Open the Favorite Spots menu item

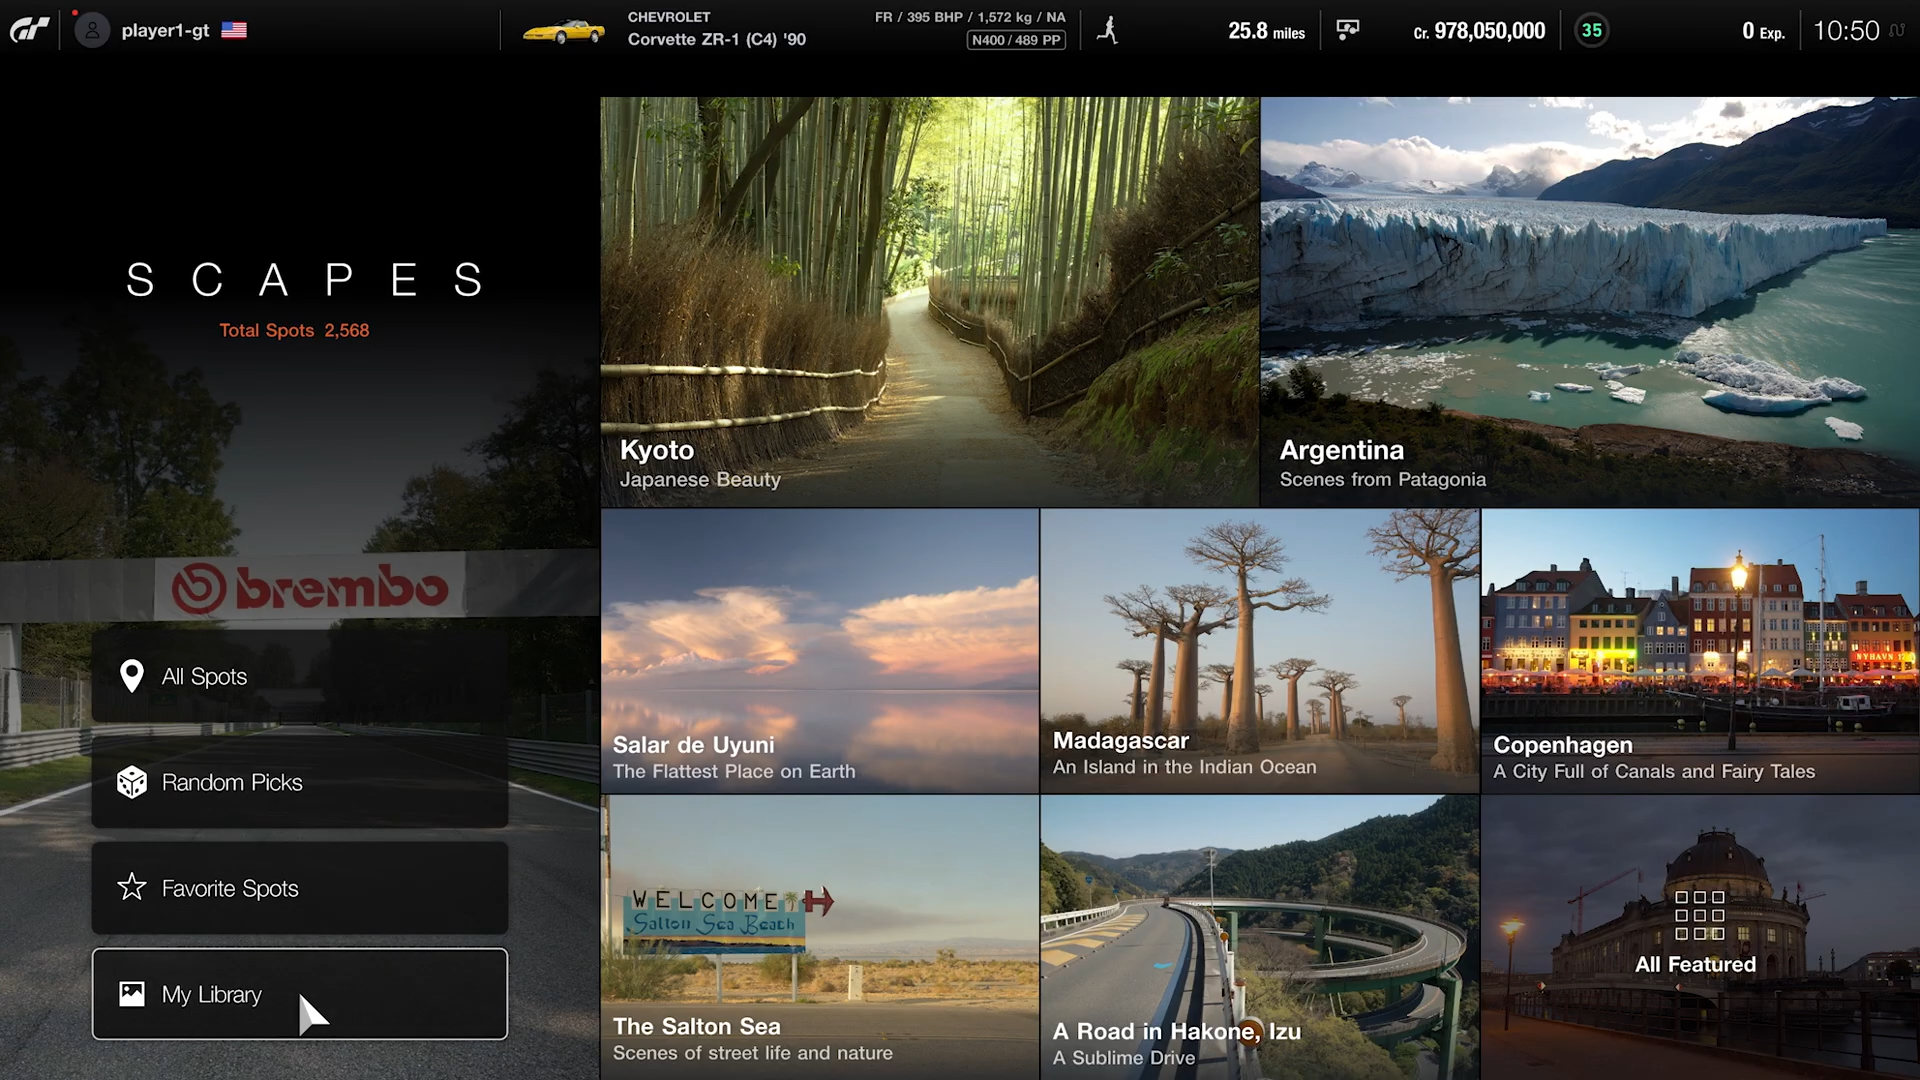(300, 888)
